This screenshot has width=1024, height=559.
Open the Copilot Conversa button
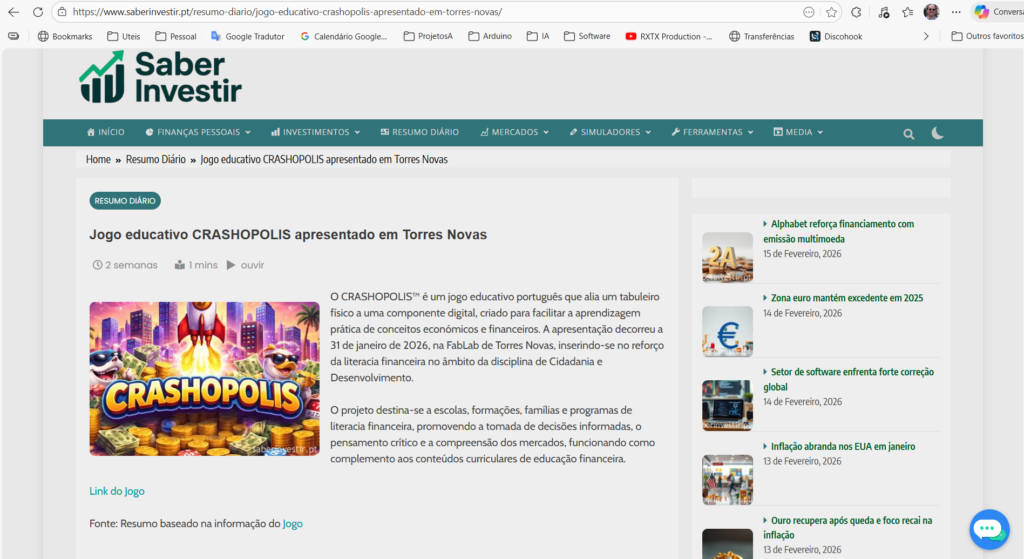click(995, 12)
